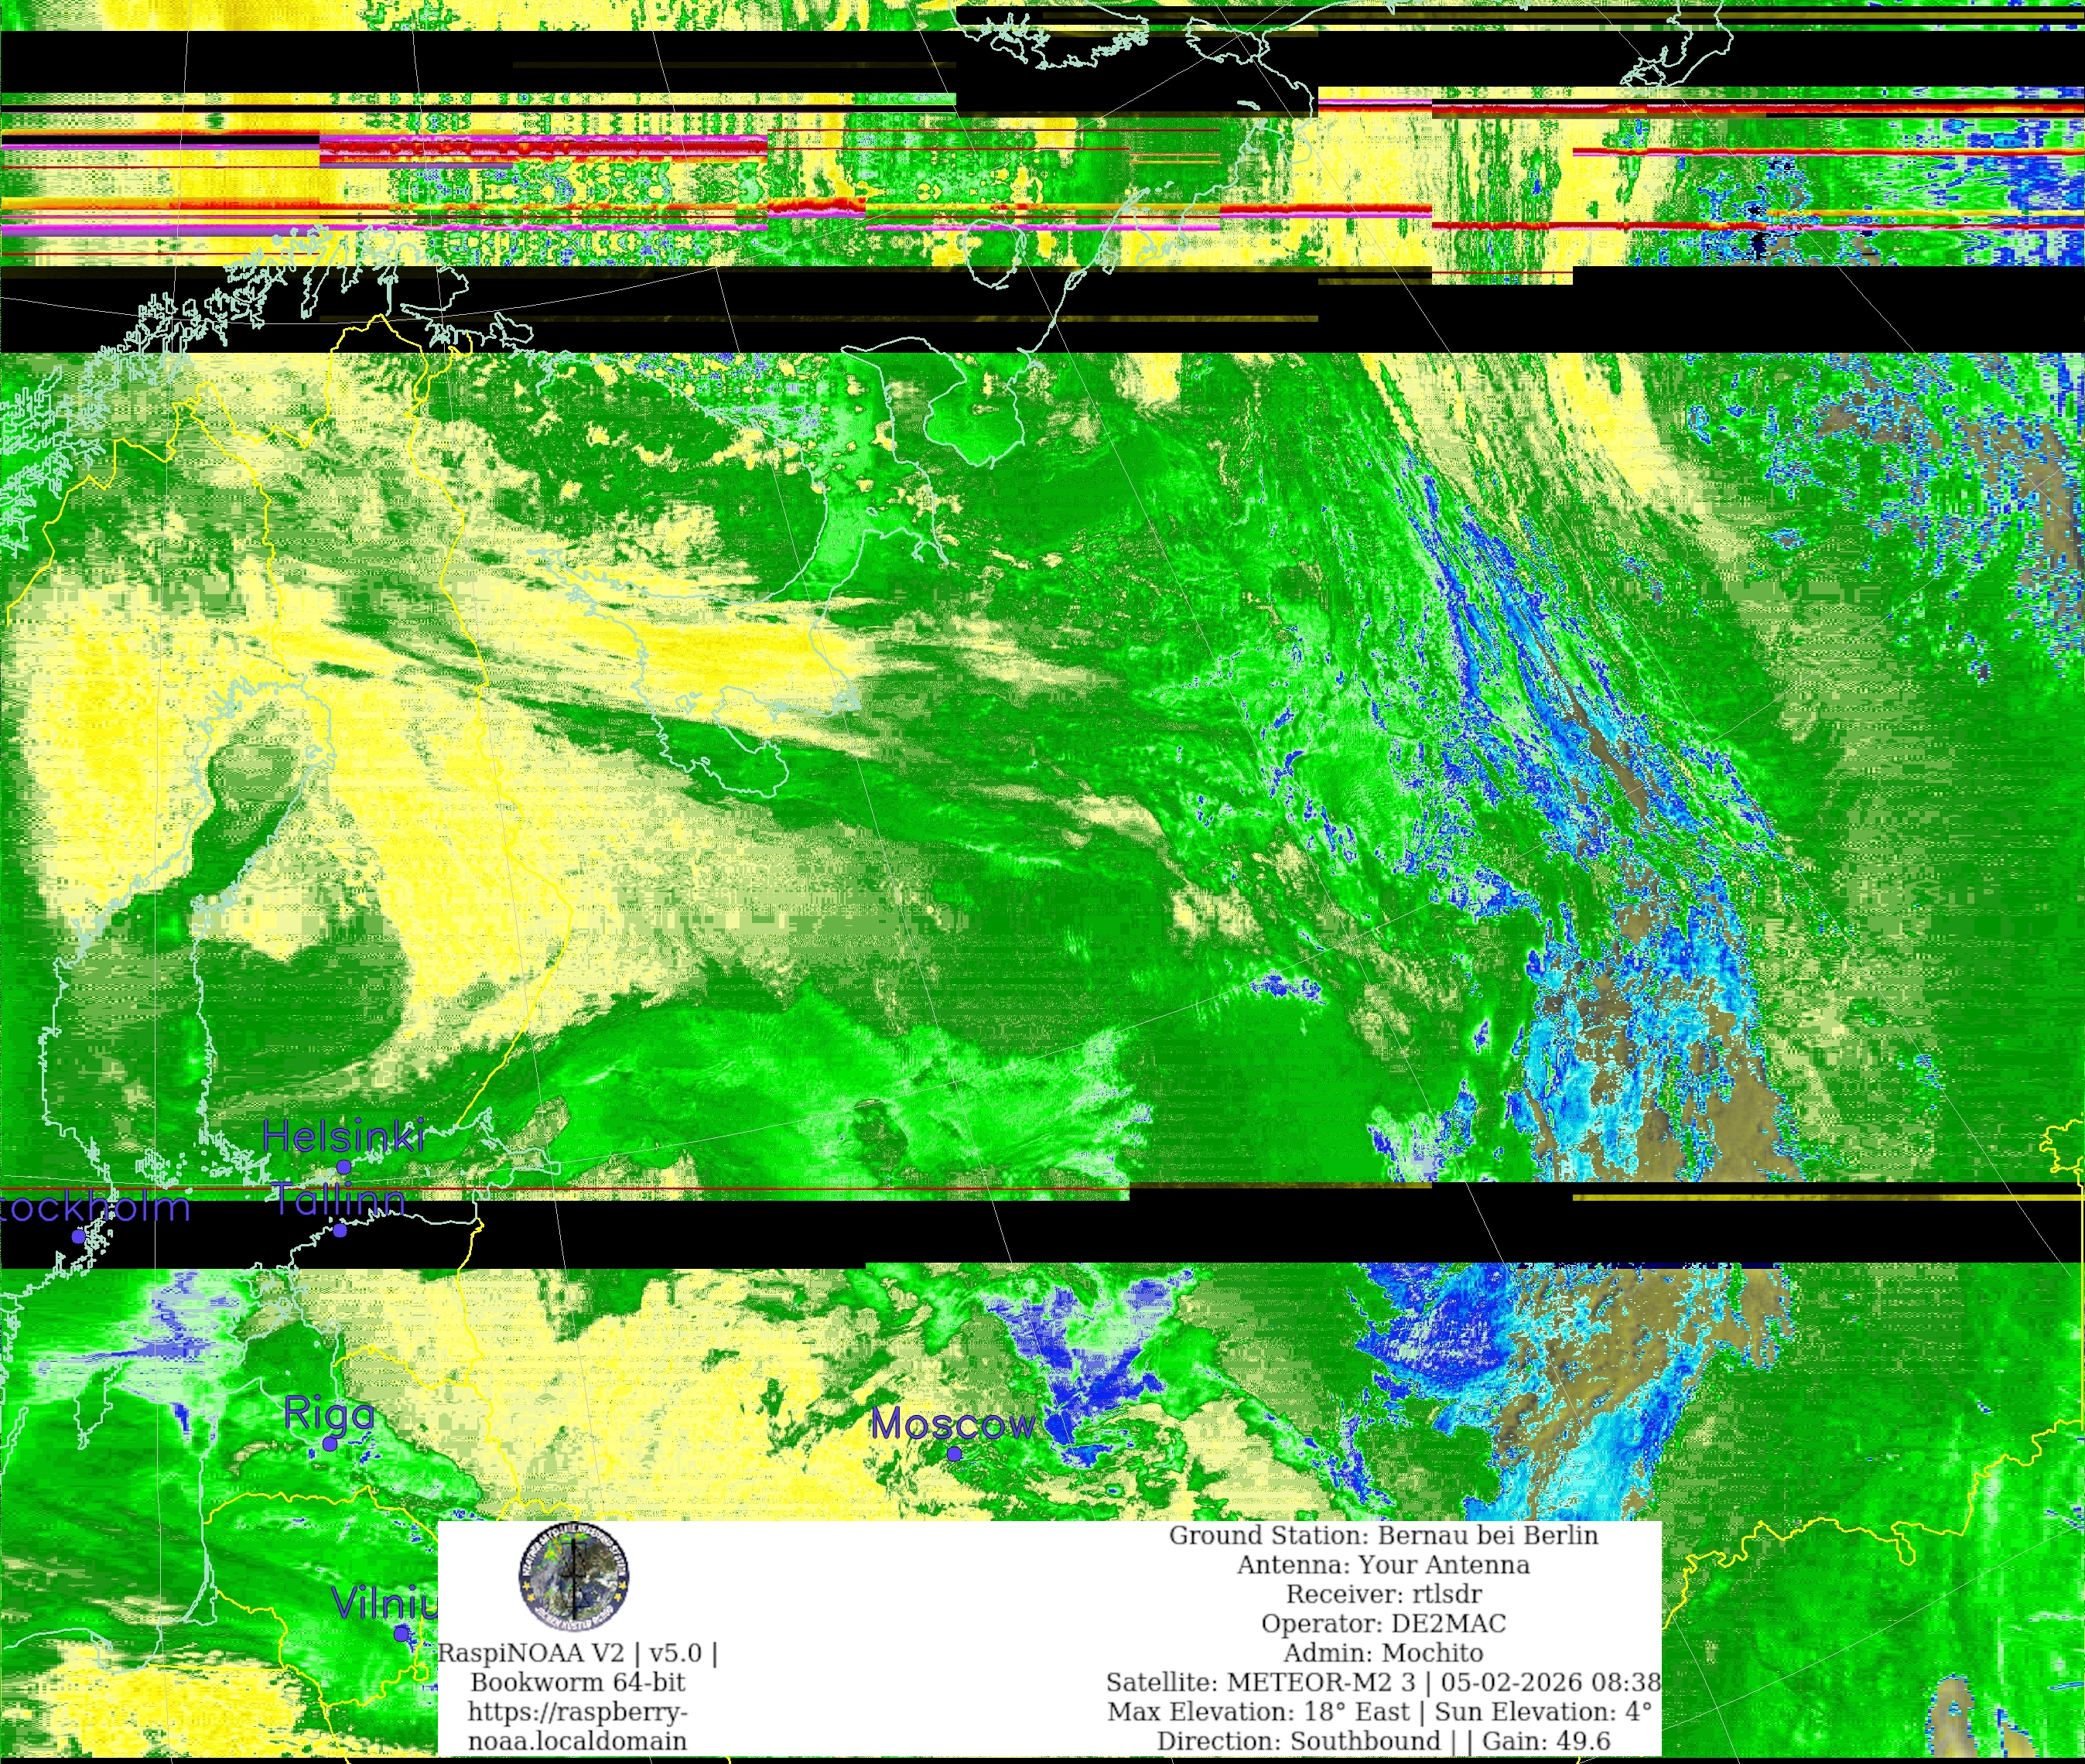The width and height of the screenshot is (2085, 1764).
Task: Click the Tallinn city marker dot
Action: tap(340, 1230)
